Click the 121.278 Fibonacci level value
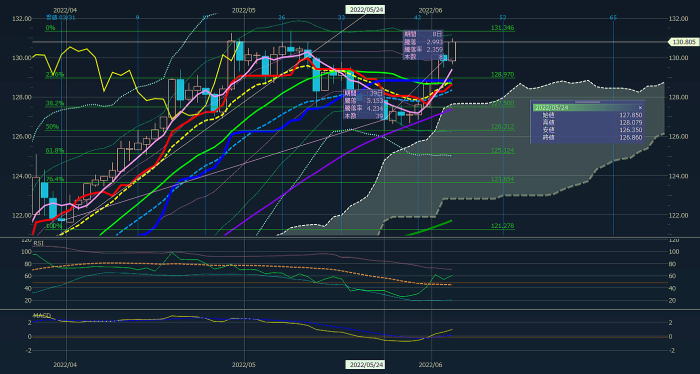 coord(503,226)
